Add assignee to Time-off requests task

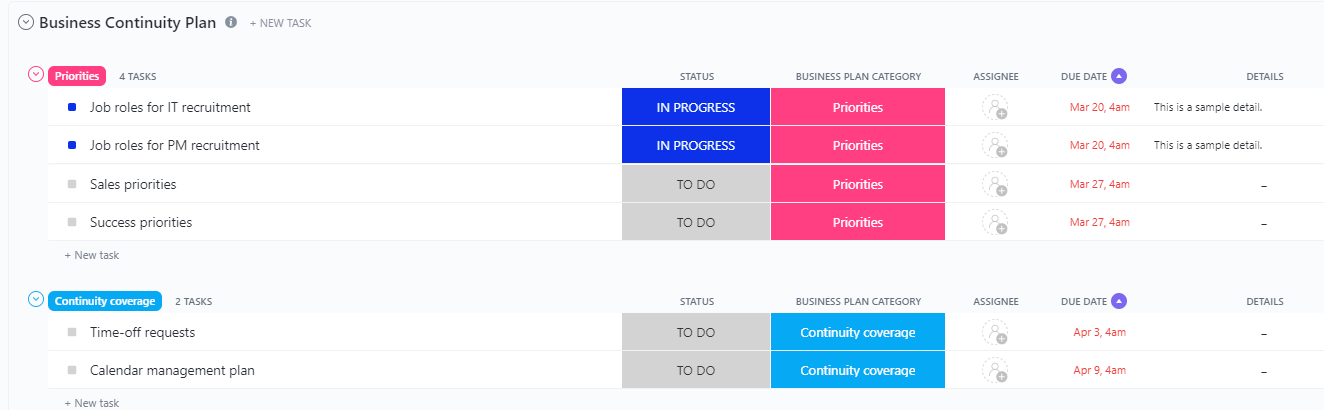tap(995, 332)
